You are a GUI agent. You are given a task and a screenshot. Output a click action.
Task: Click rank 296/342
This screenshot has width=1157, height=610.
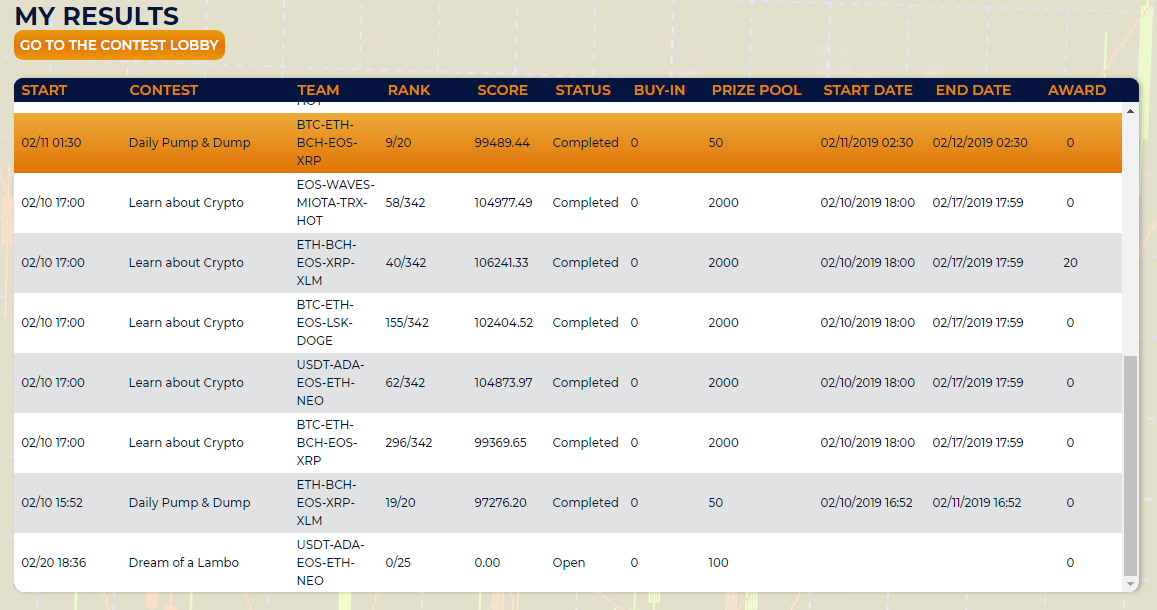coord(409,443)
